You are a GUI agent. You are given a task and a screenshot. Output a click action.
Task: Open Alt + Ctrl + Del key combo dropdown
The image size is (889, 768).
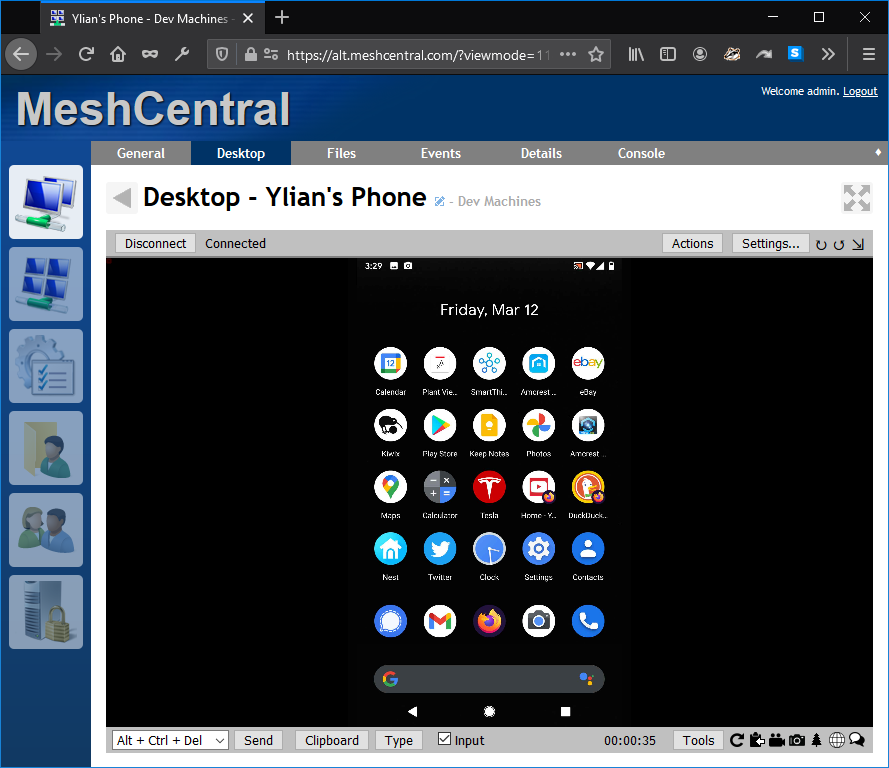[171, 740]
